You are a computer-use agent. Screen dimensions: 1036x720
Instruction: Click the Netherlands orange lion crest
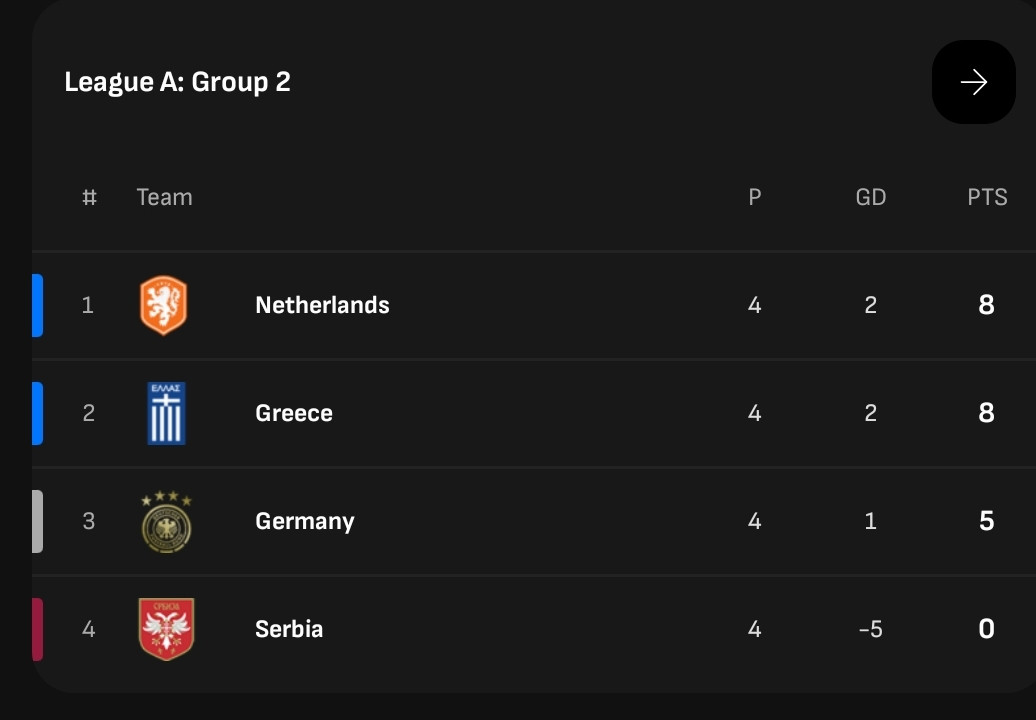coord(164,305)
